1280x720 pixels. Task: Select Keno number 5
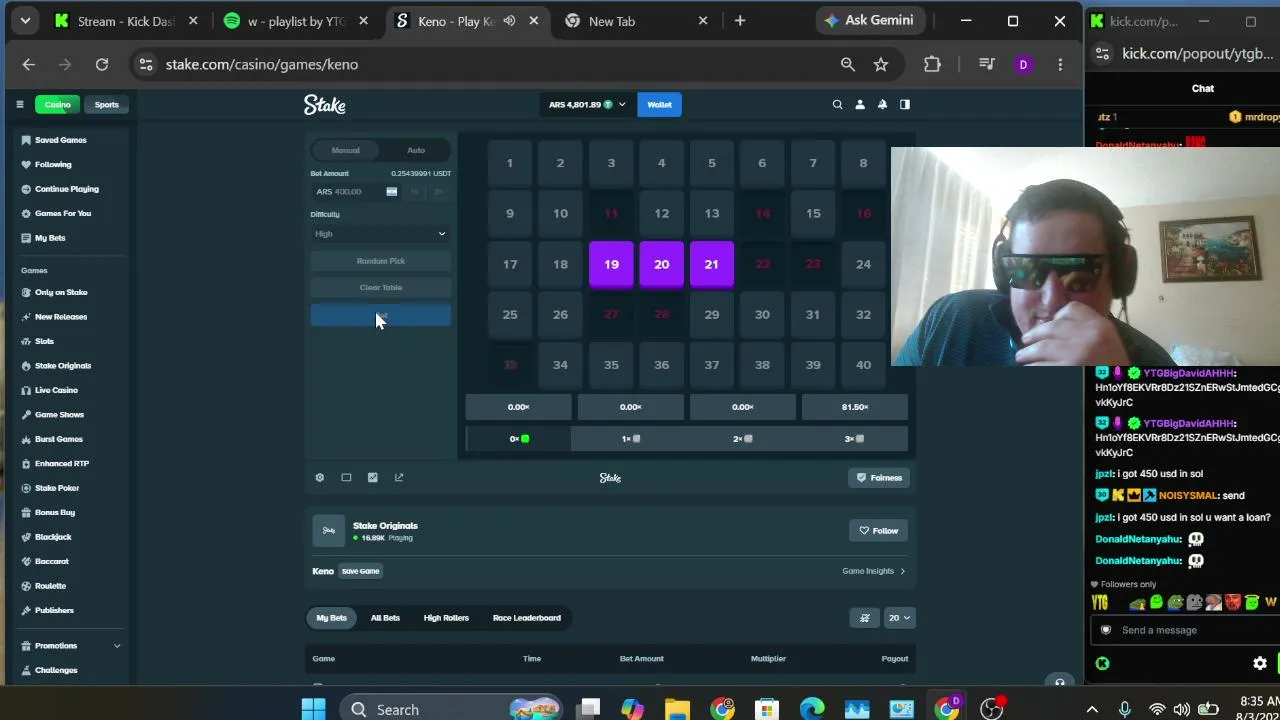point(712,163)
